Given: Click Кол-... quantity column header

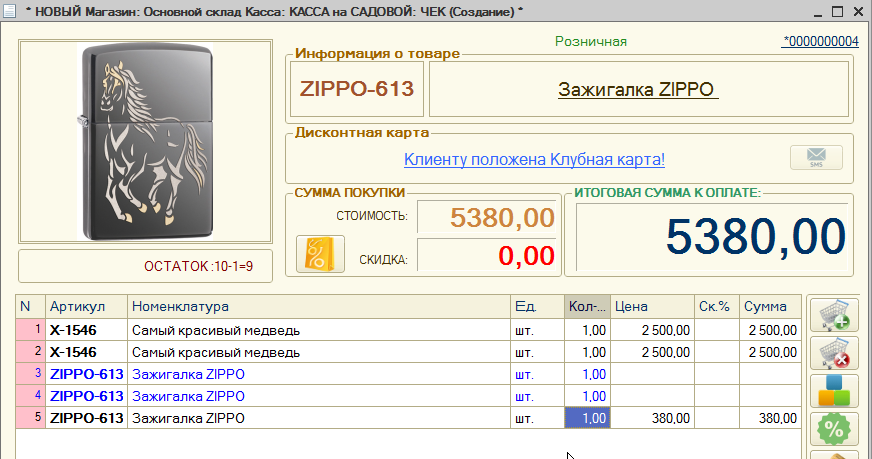Looking at the screenshot, I should pos(587,307).
